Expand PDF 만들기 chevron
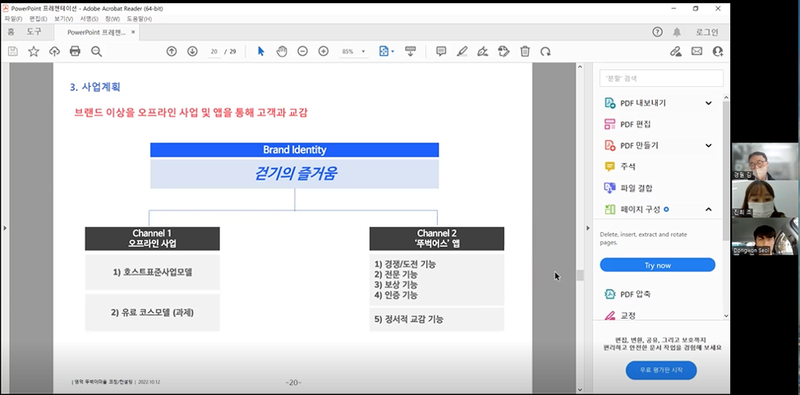The width and height of the screenshot is (800, 395). click(x=709, y=145)
